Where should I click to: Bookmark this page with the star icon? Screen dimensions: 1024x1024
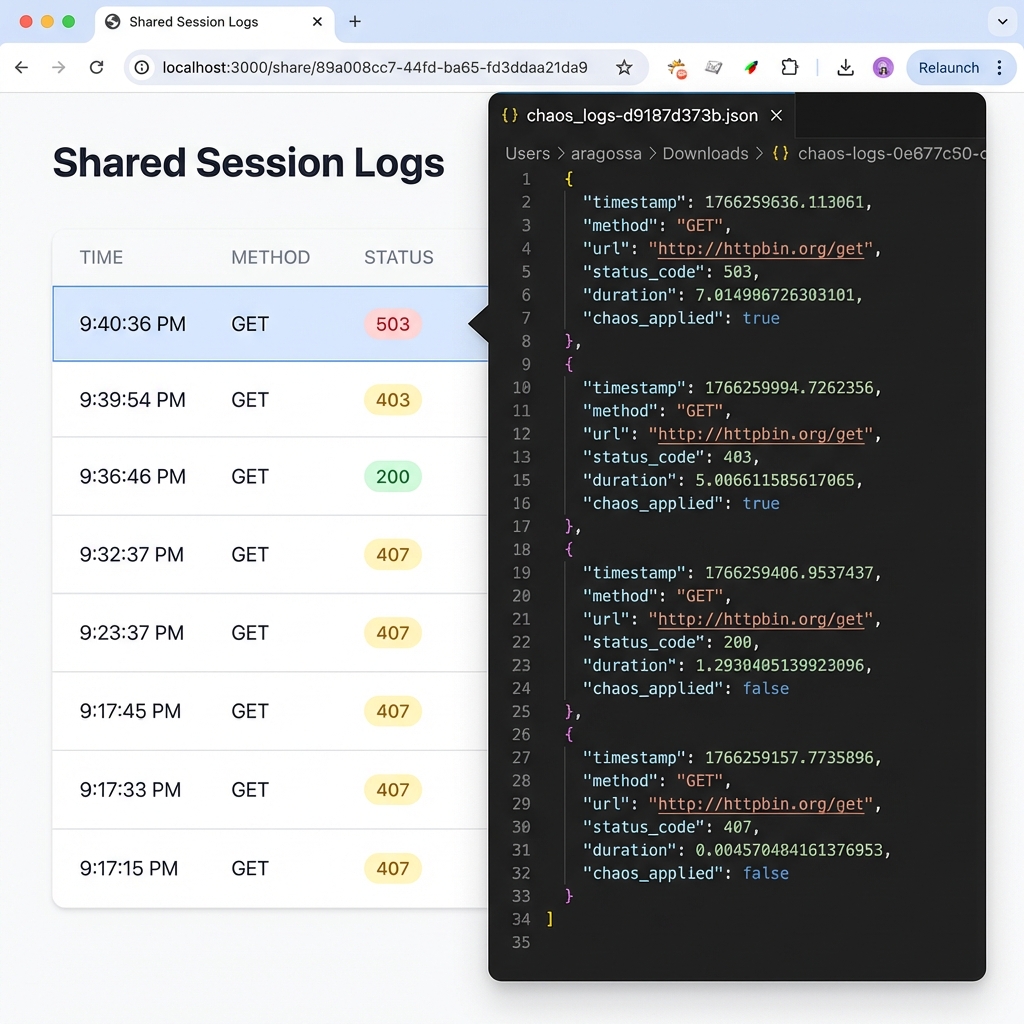pos(624,68)
